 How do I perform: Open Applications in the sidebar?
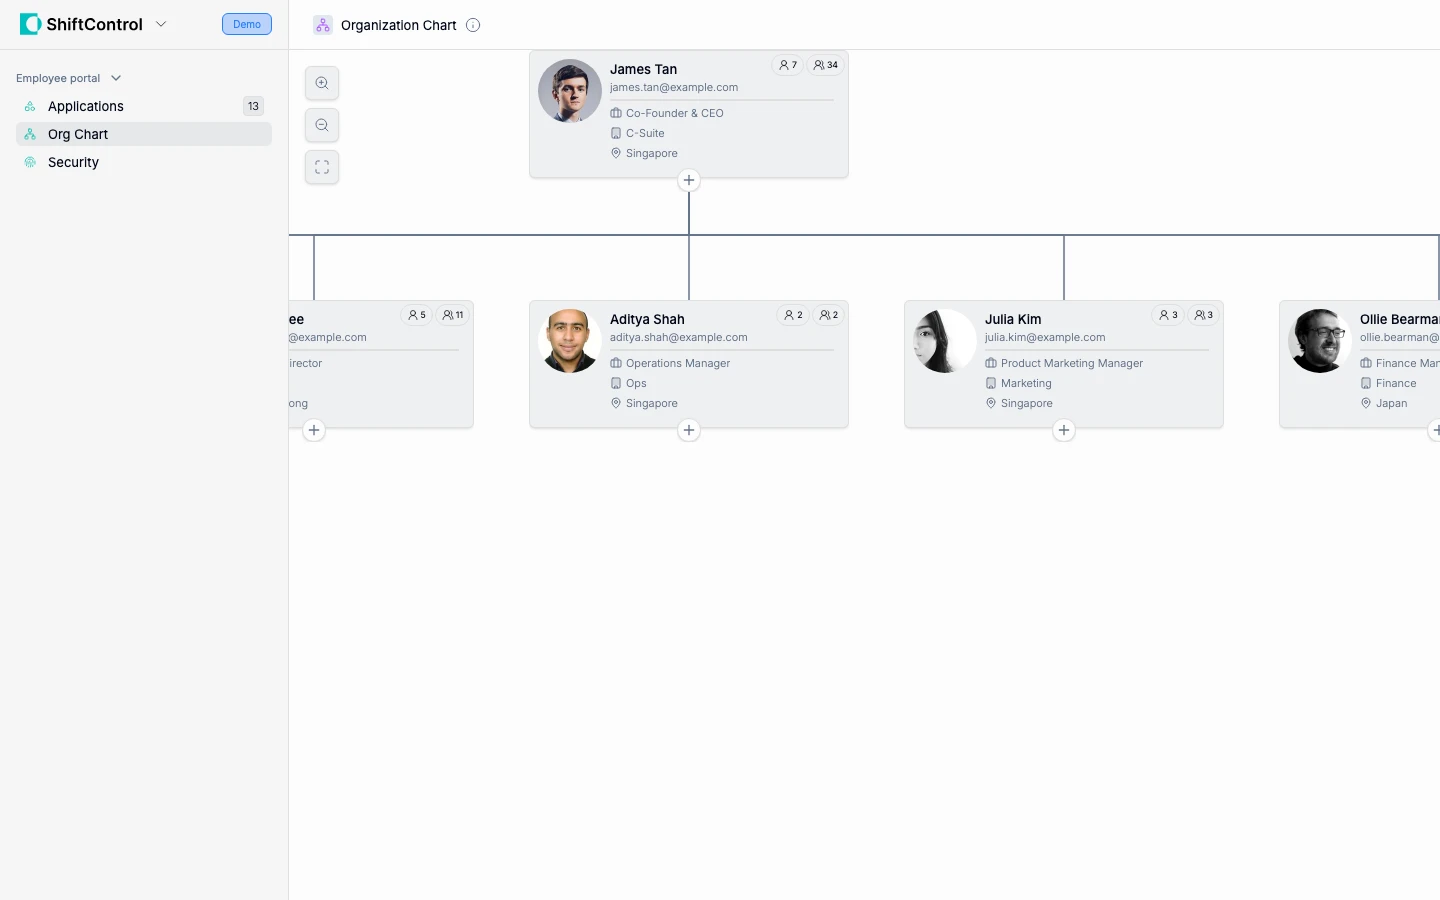click(86, 106)
